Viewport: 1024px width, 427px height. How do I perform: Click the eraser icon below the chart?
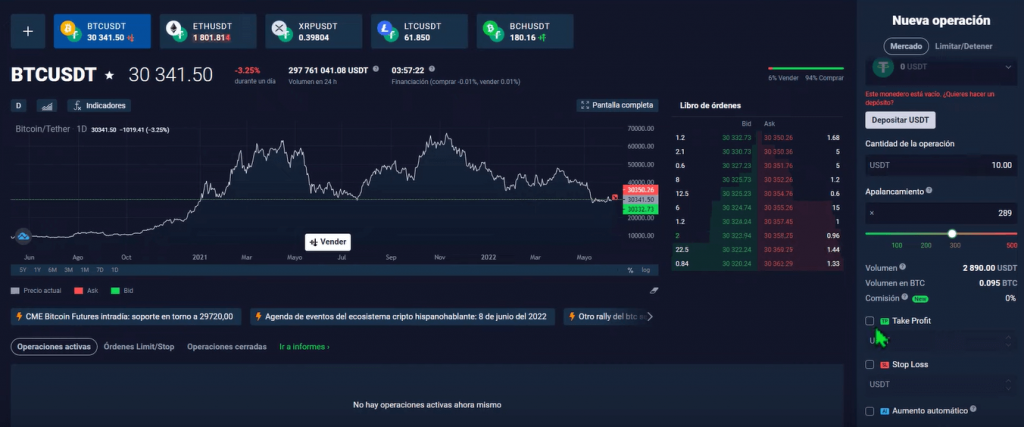654,290
